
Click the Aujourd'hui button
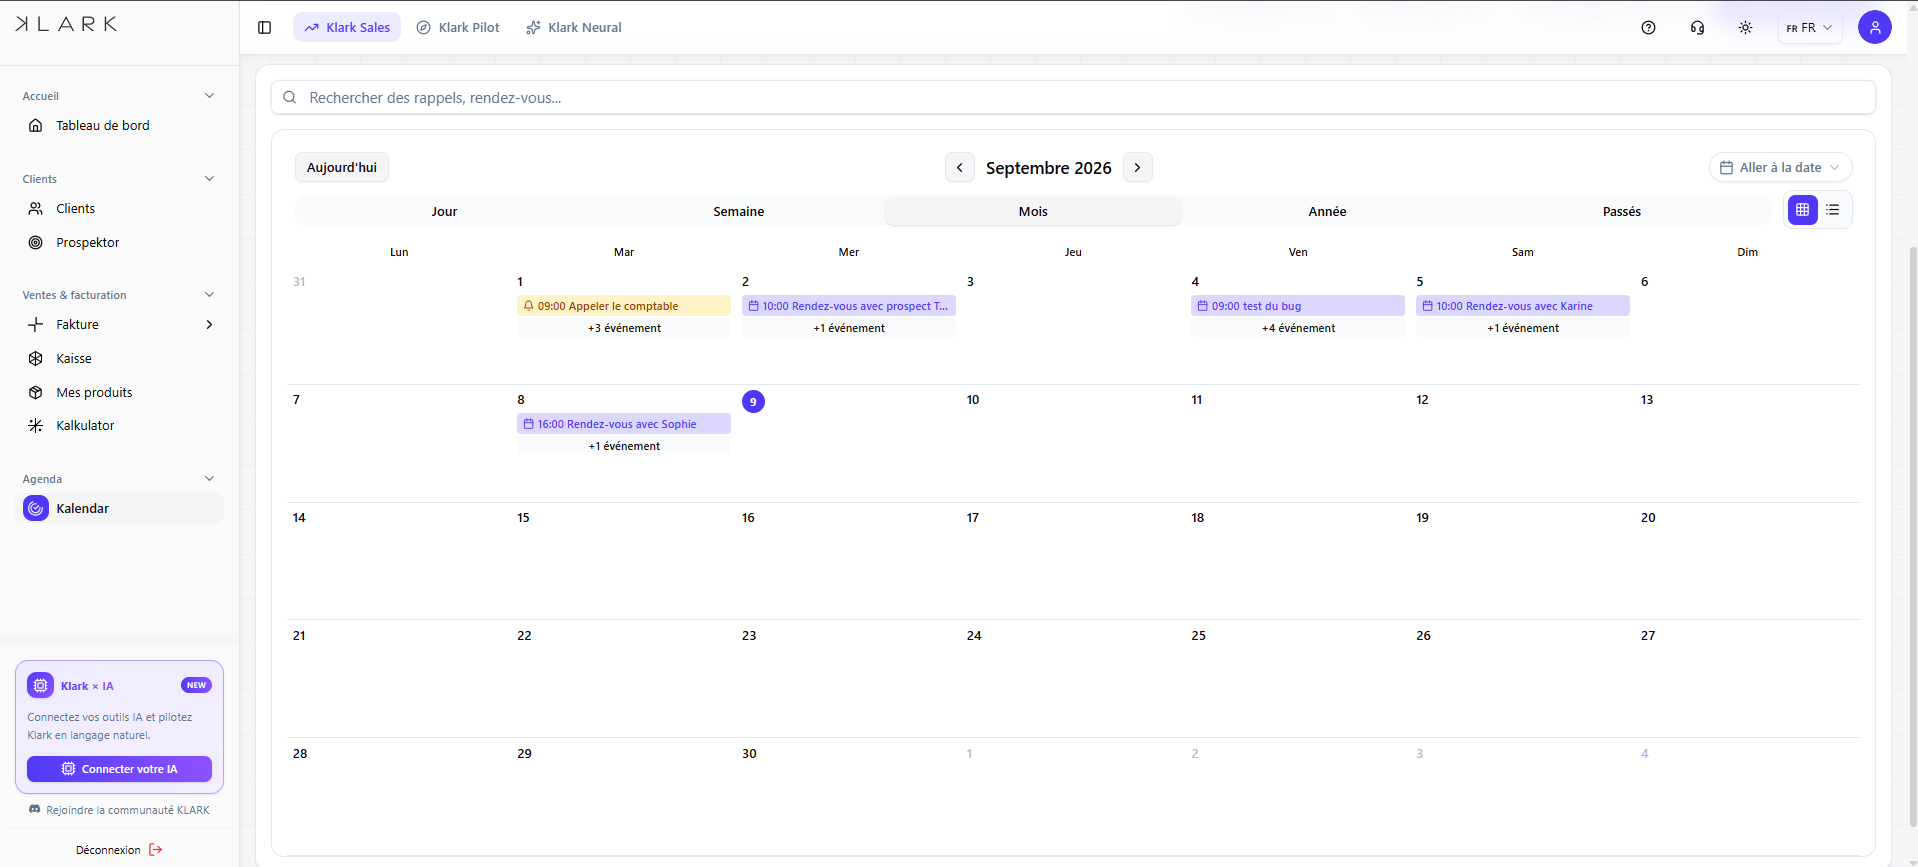(x=342, y=167)
